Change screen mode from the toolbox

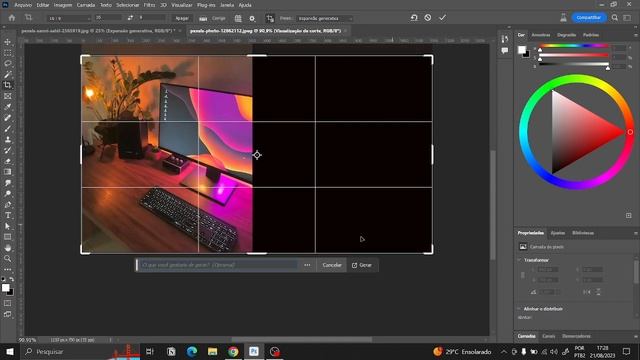[x=8, y=314]
